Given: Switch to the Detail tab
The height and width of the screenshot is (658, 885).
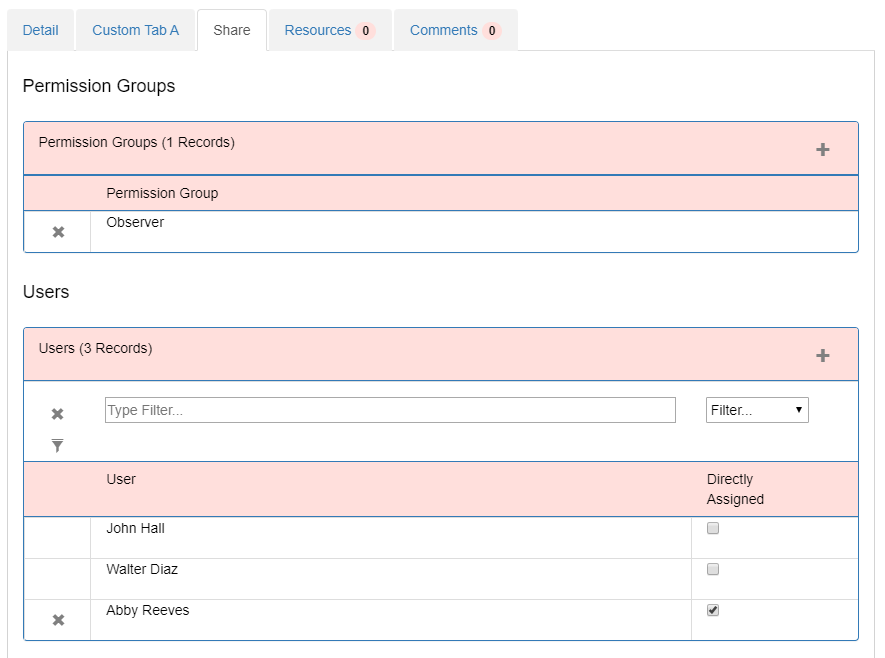Looking at the screenshot, I should (41, 30).
